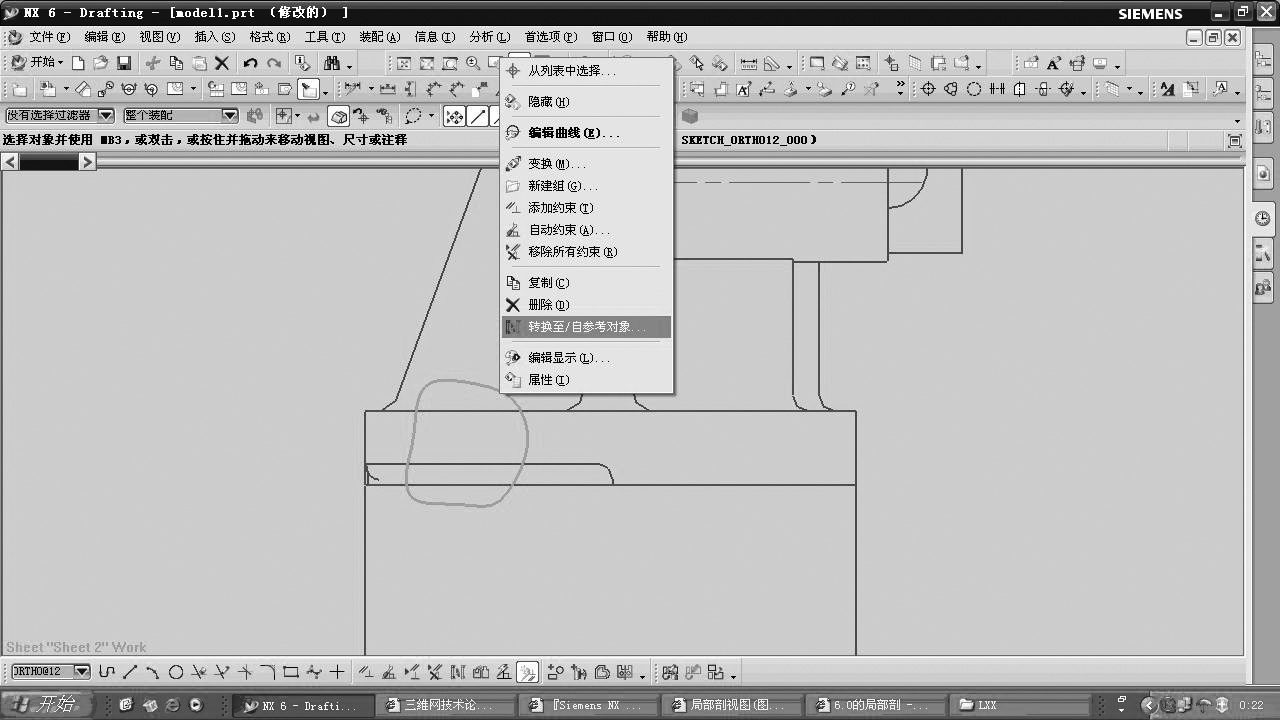Screen dimensions: 1280x723
Task: Open the history clock icon in right sidebar
Action: click(1263, 218)
